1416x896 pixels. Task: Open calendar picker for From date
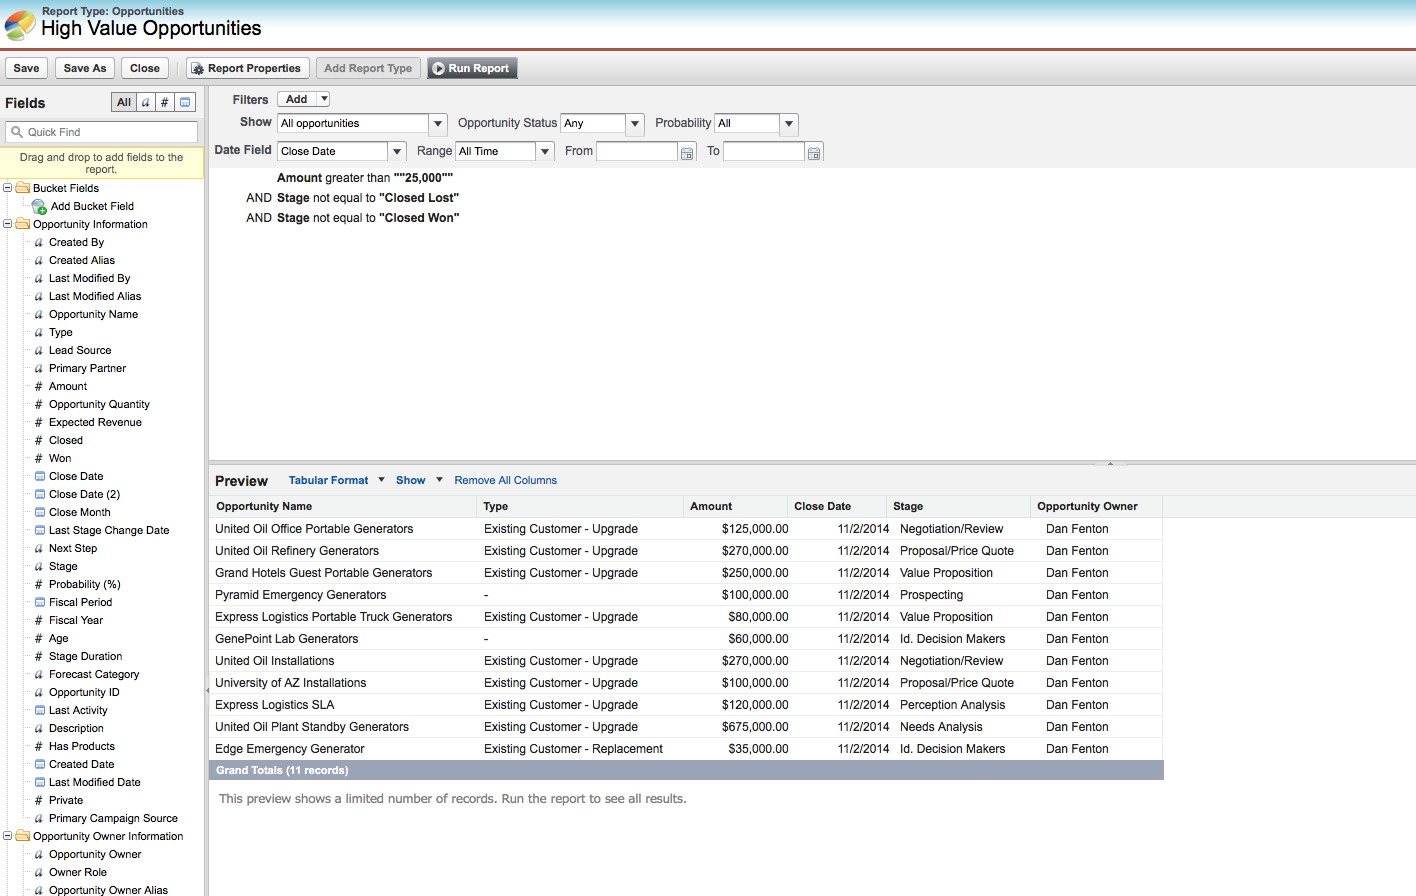pyautogui.click(x=687, y=152)
